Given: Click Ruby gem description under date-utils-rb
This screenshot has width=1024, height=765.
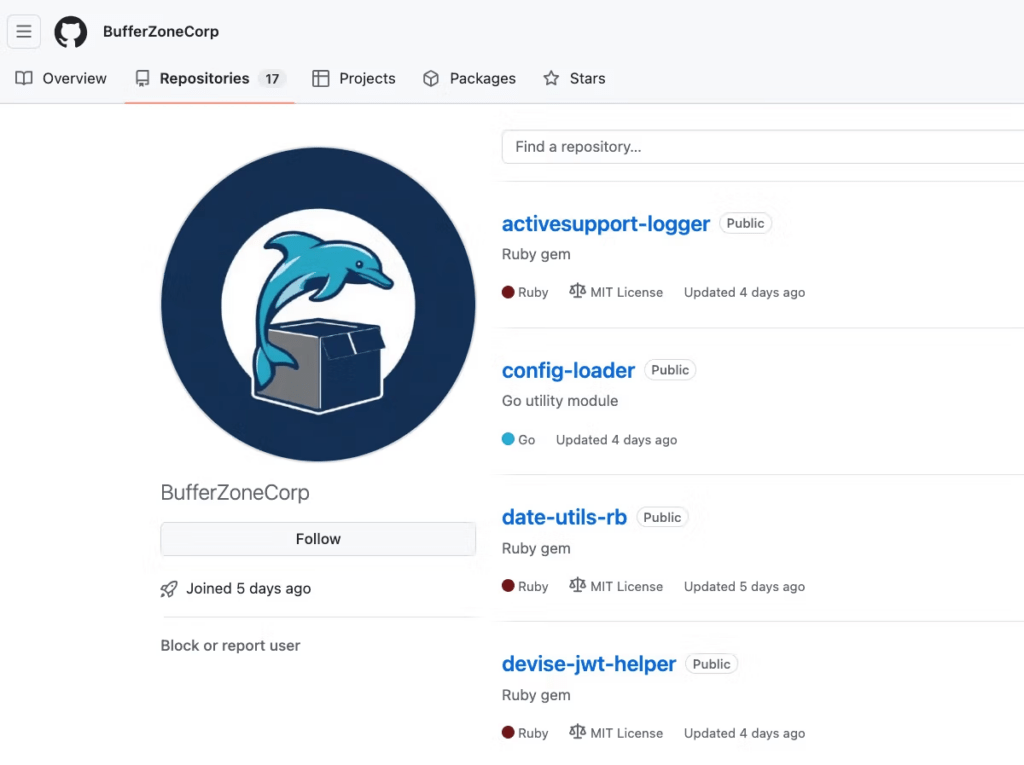Looking at the screenshot, I should coord(536,549).
